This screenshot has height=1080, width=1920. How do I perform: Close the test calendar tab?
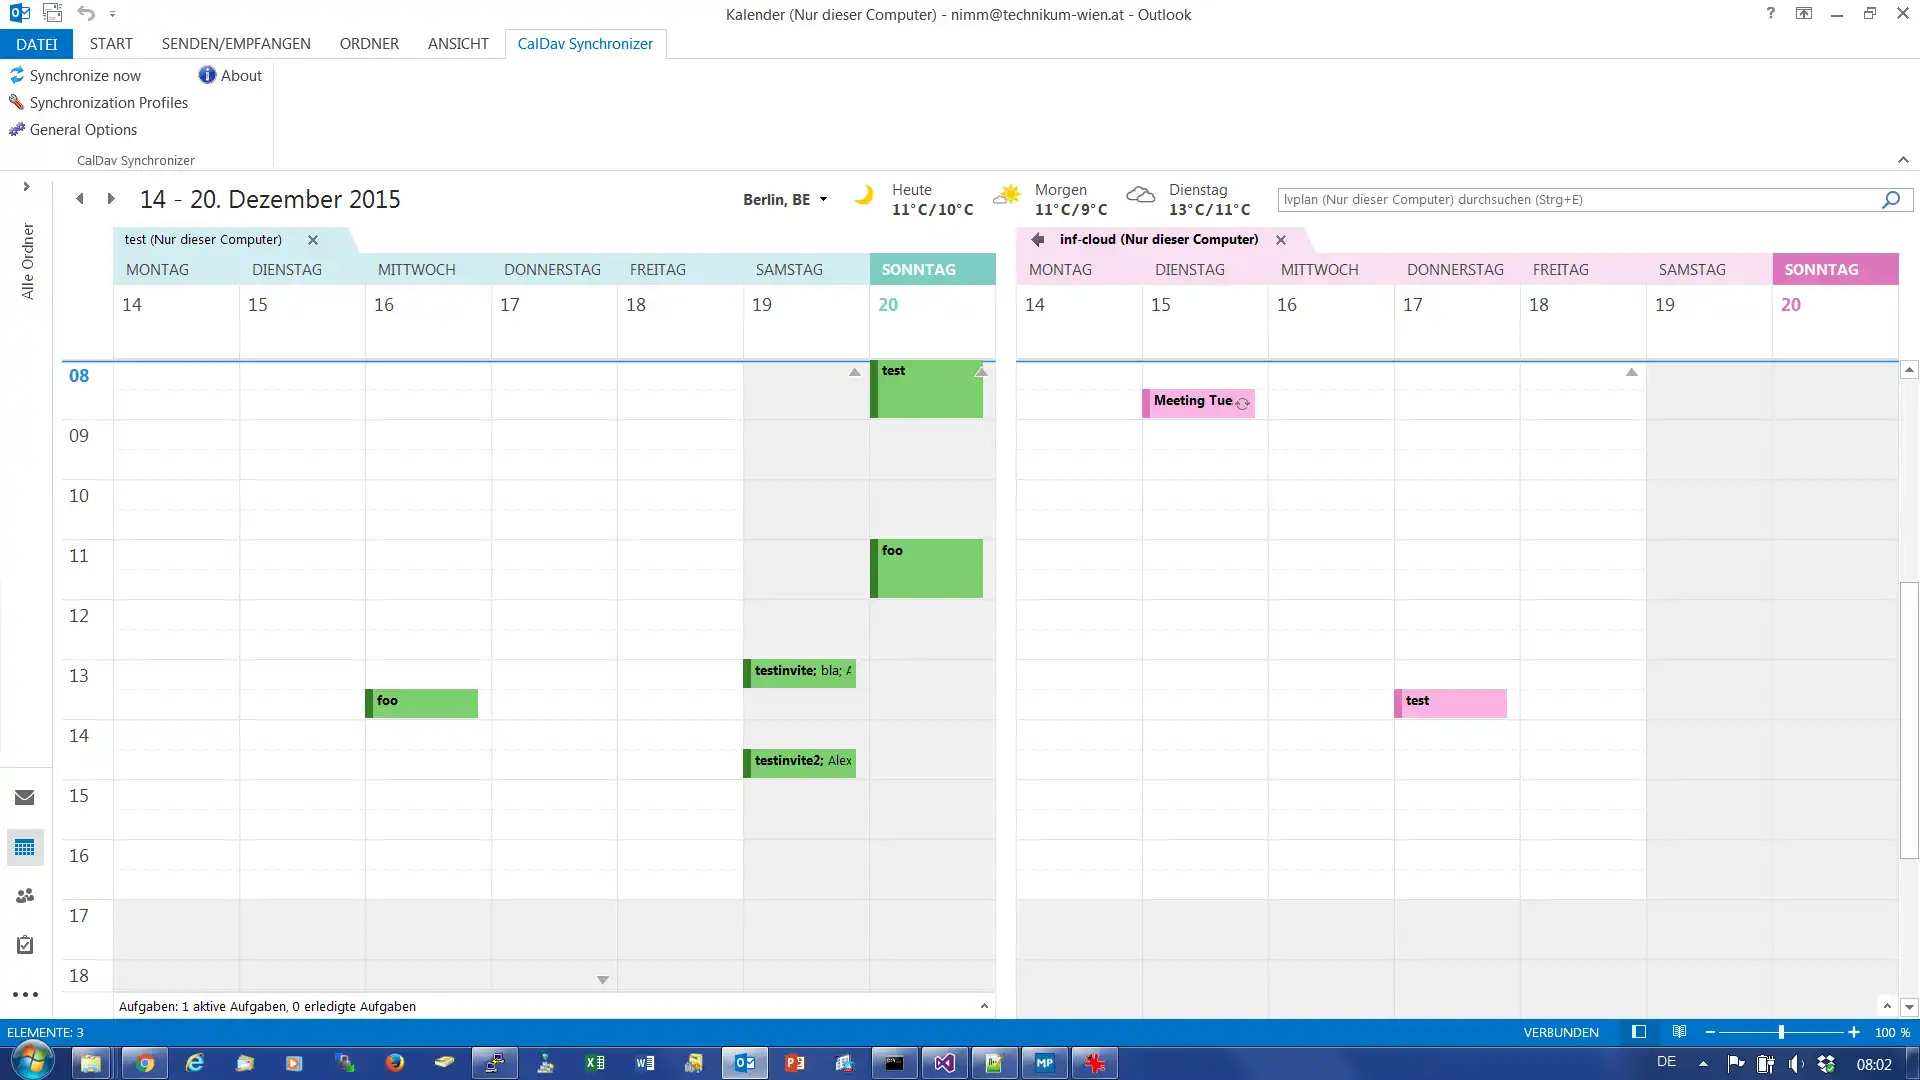click(x=313, y=239)
